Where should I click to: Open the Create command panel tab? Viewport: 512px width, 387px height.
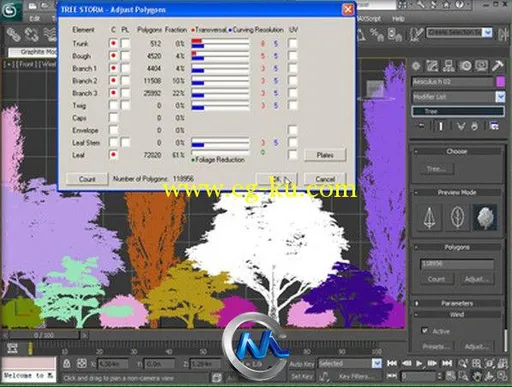416,66
